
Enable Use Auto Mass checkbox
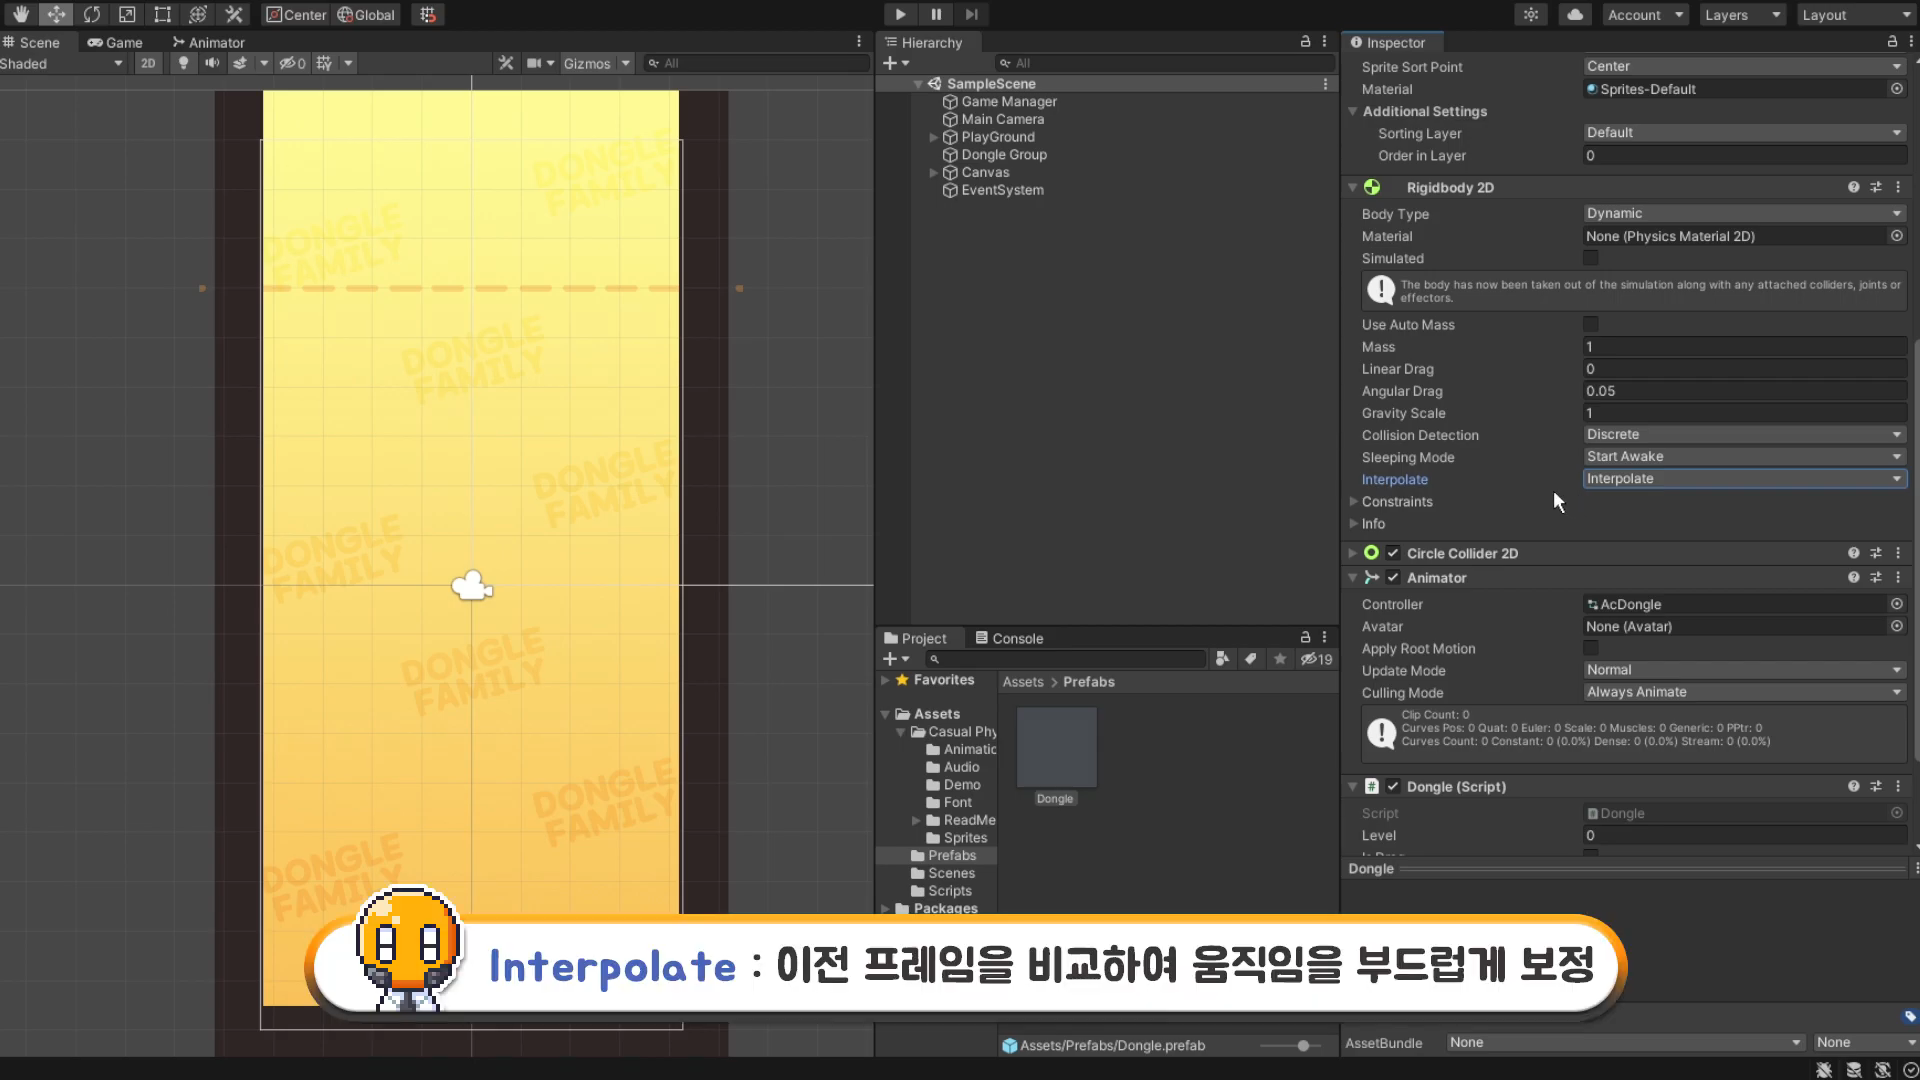click(x=1590, y=324)
